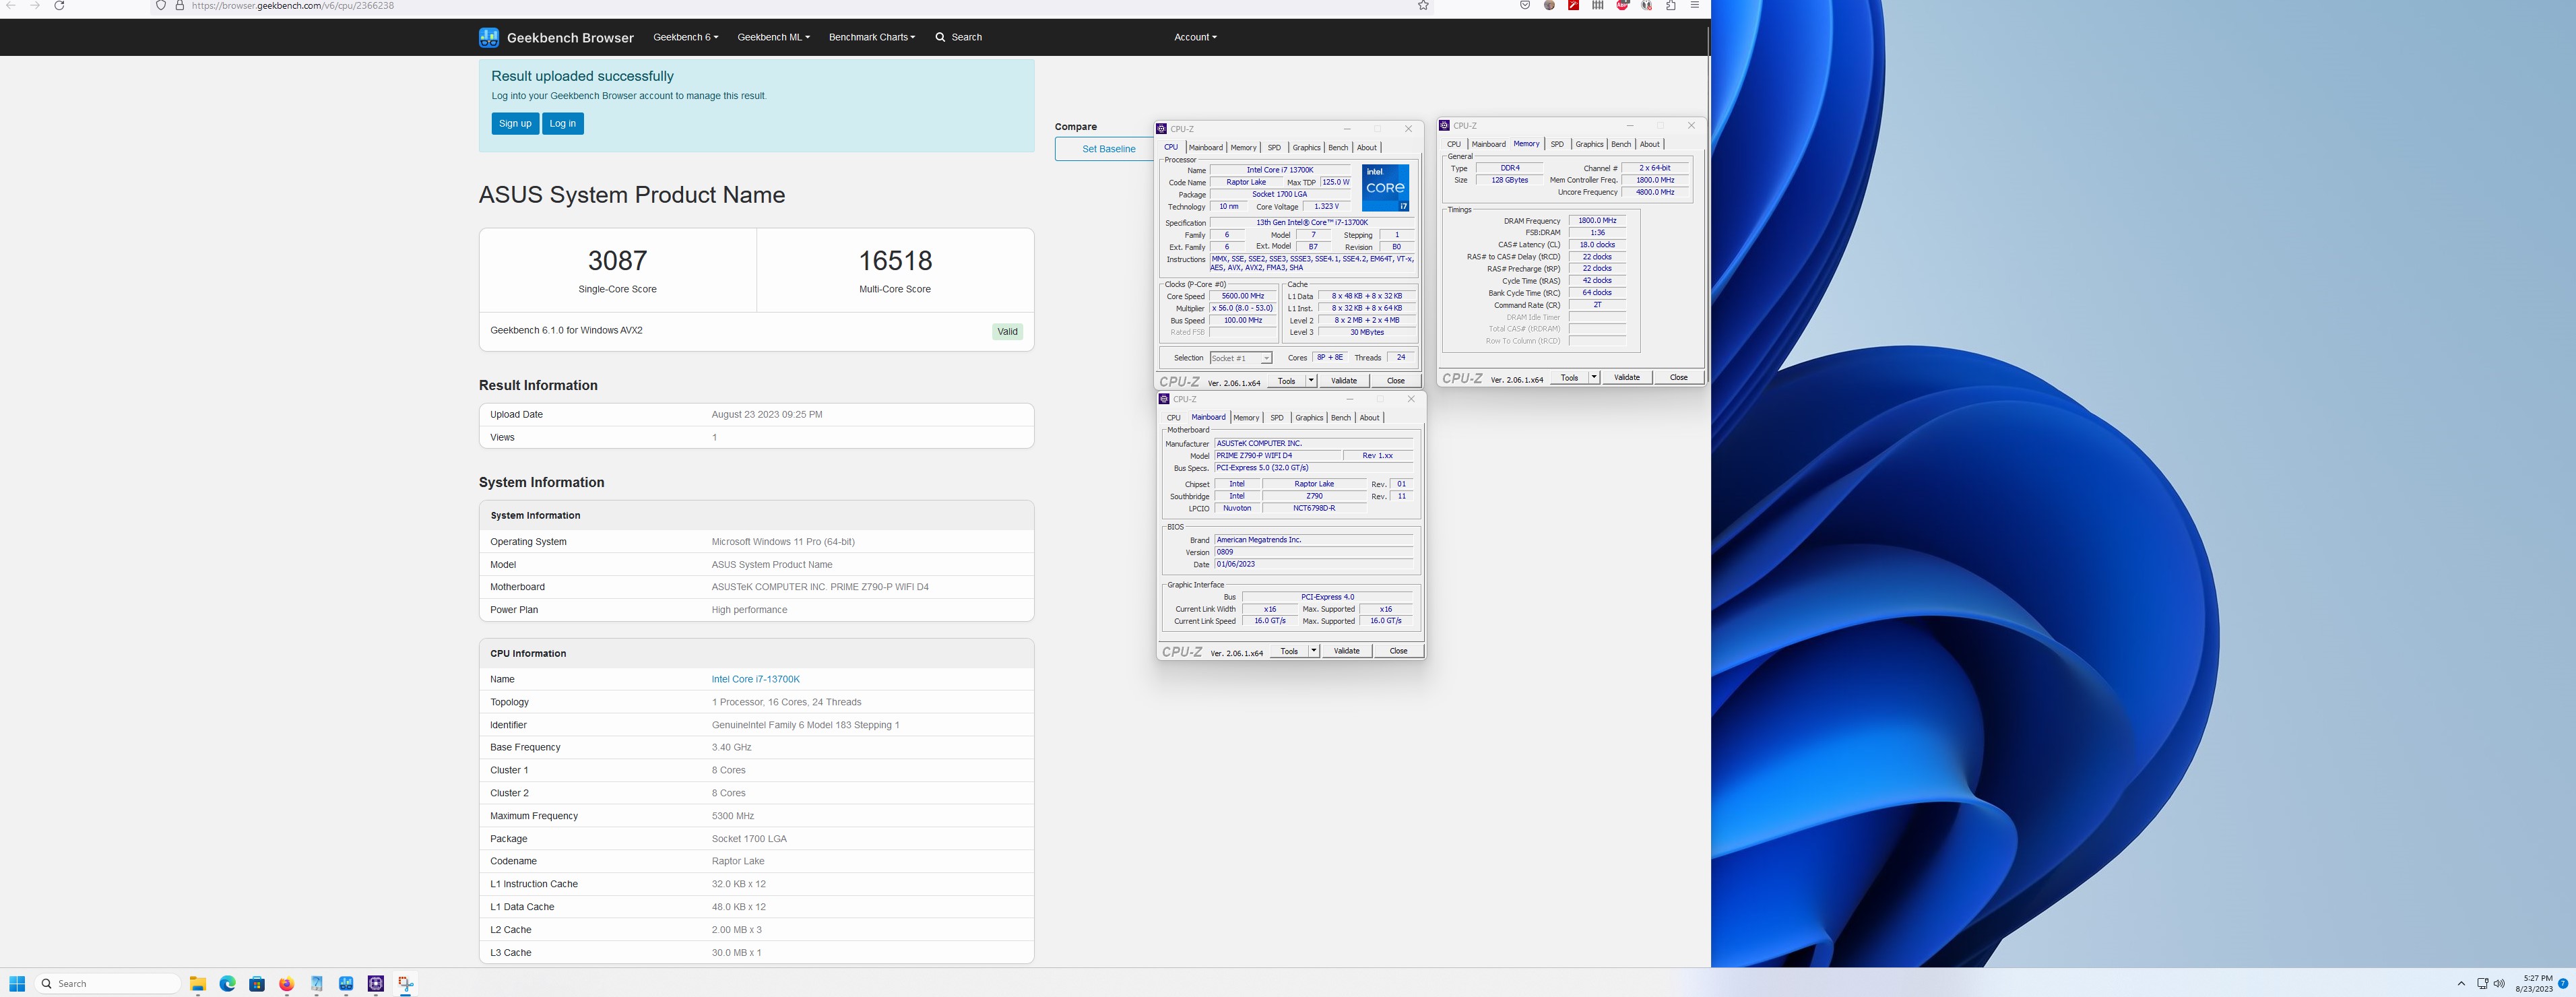Click the Set Baseline button
Image resolution: width=2576 pixels, height=997 pixels.
coord(1108,149)
